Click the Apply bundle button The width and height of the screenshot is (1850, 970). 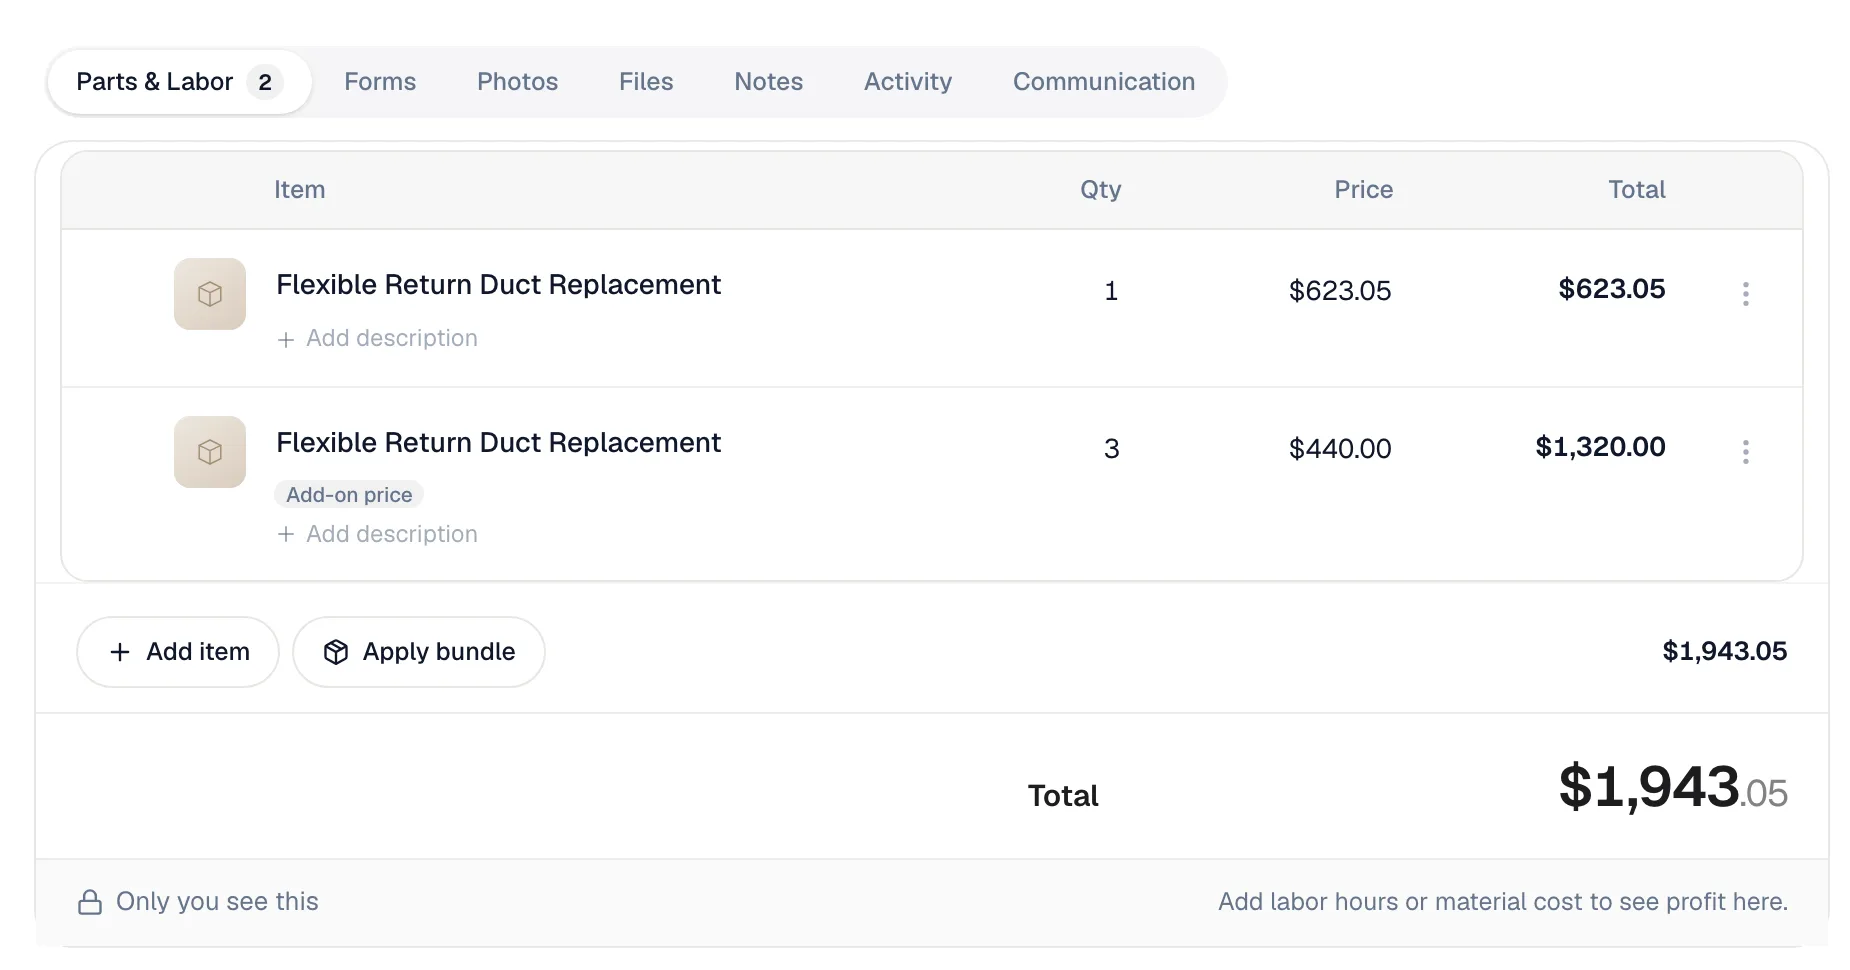point(419,652)
